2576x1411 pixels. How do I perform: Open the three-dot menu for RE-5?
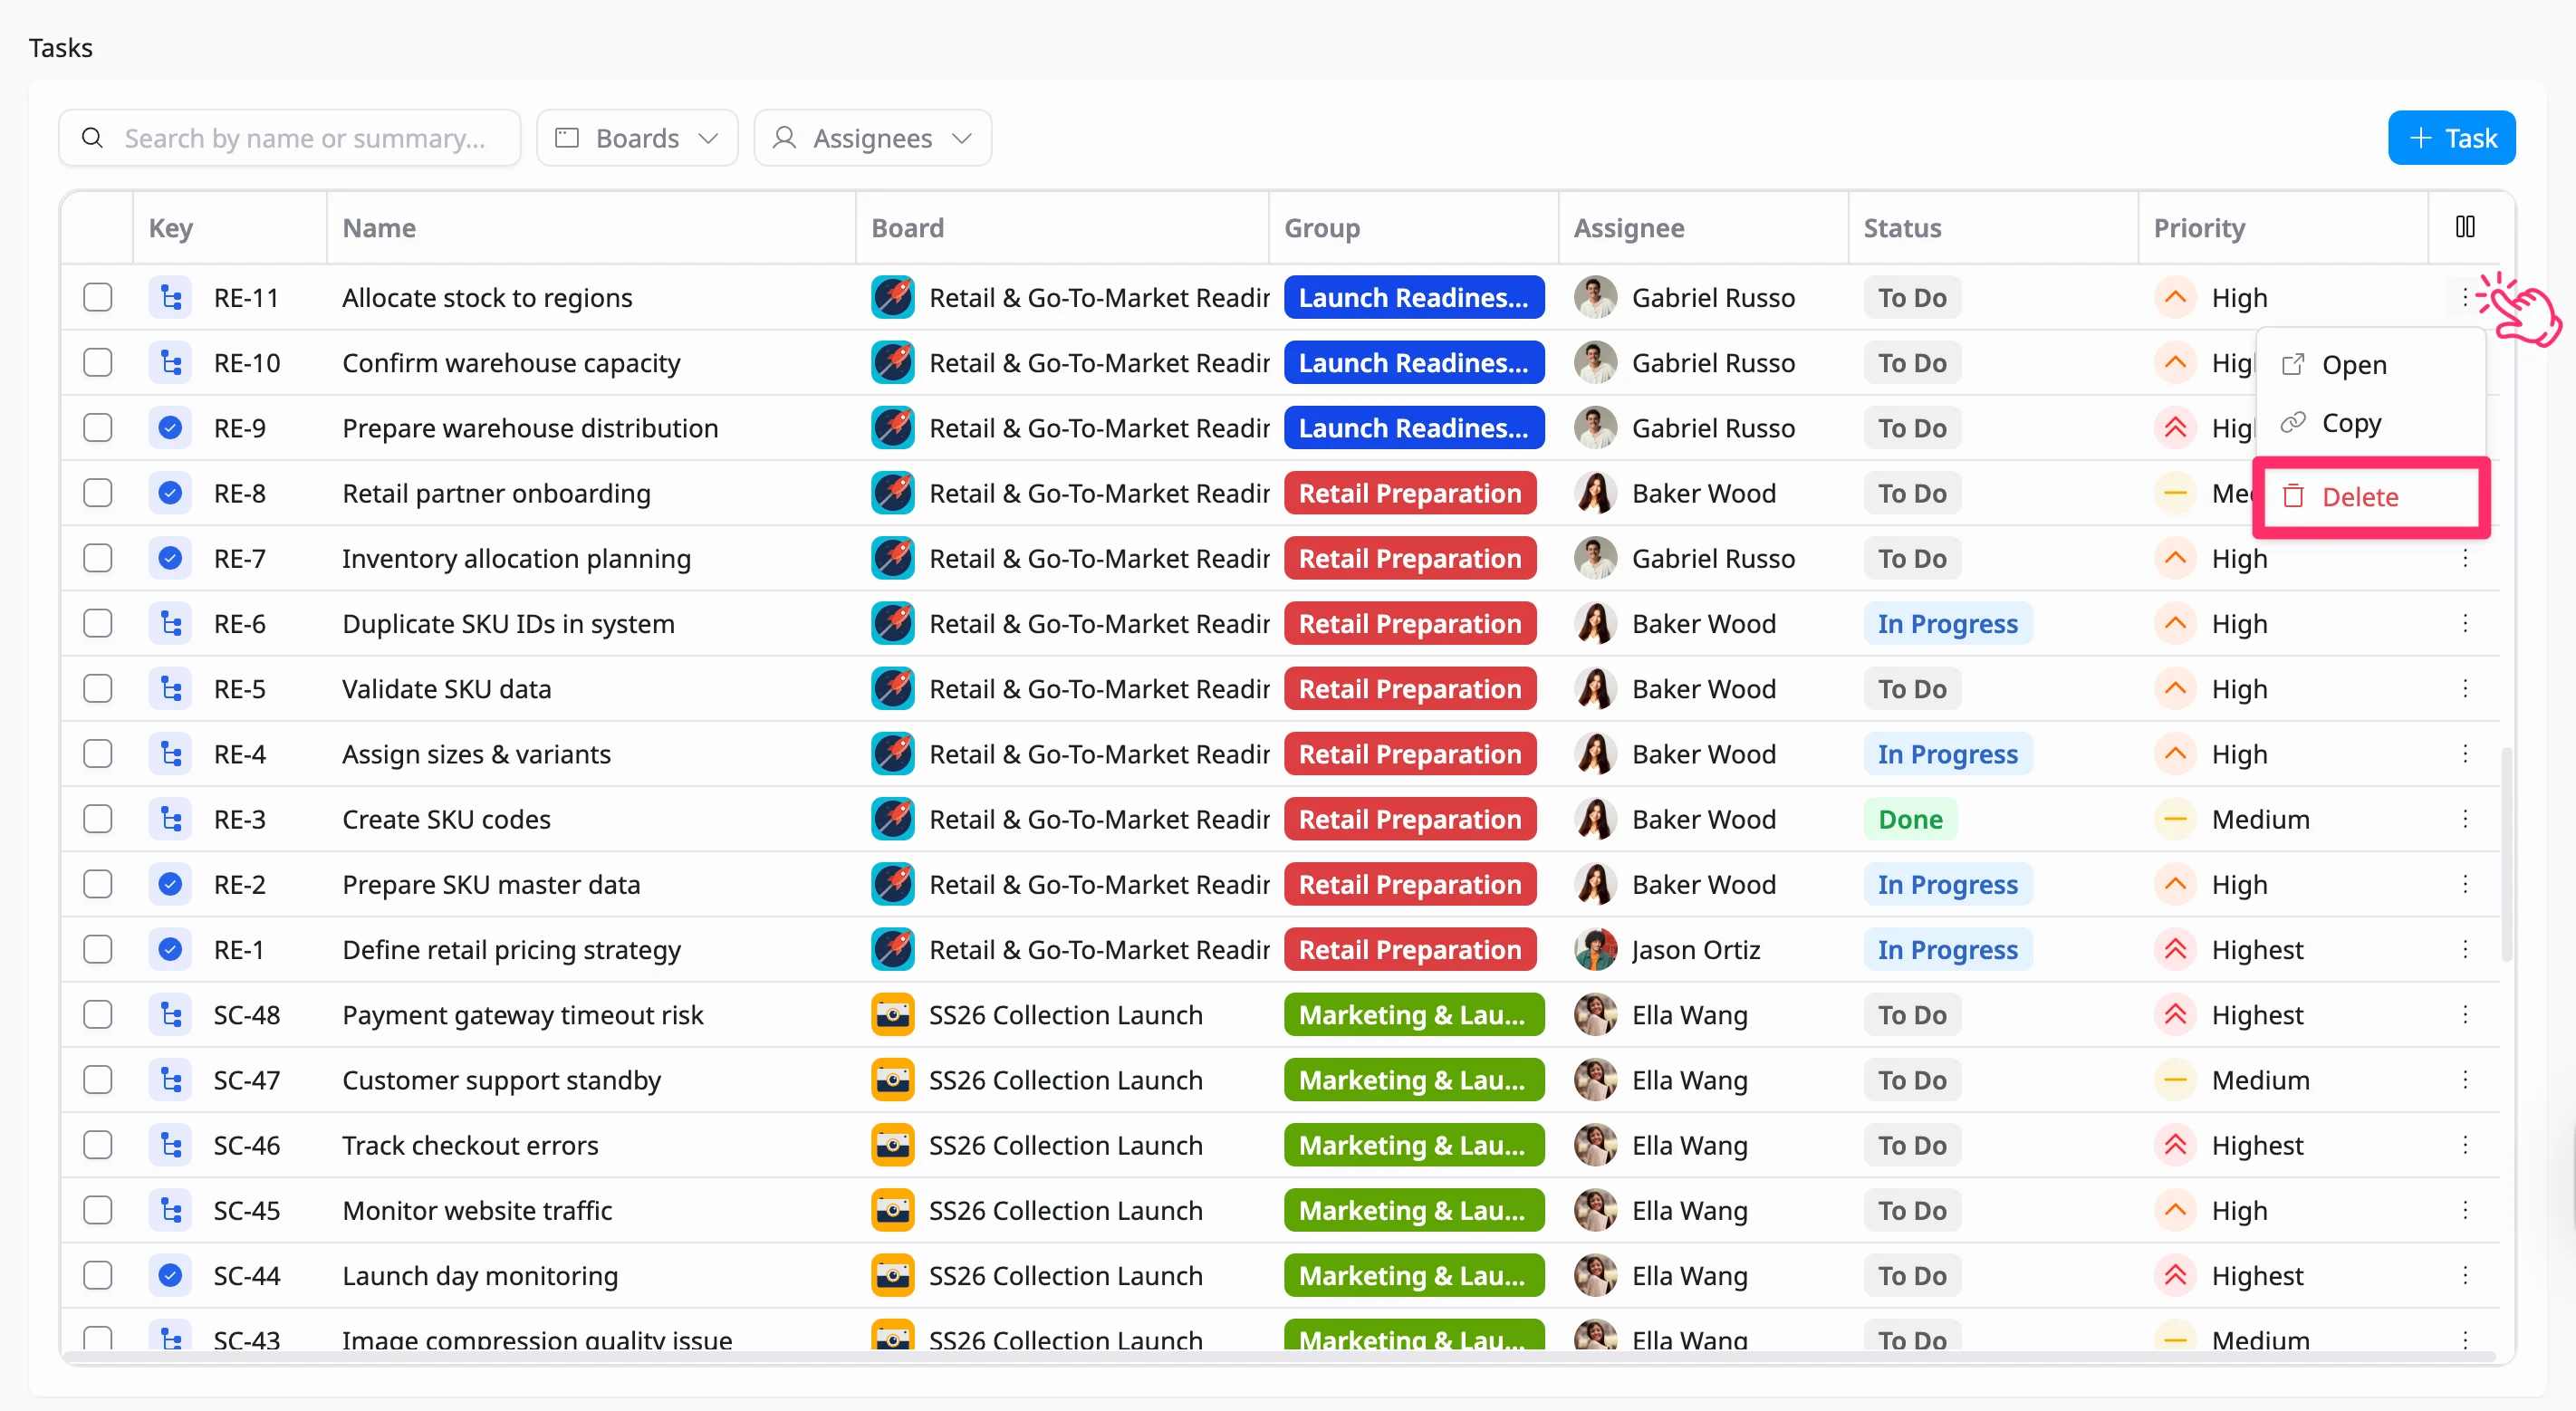pyautogui.click(x=2465, y=689)
